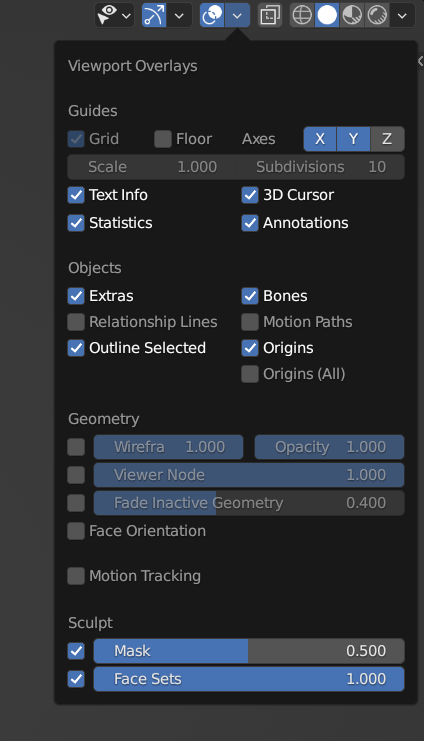This screenshot has width=424, height=741.
Task: Disable the Text Info checkbox
Action: pyautogui.click(x=76, y=195)
